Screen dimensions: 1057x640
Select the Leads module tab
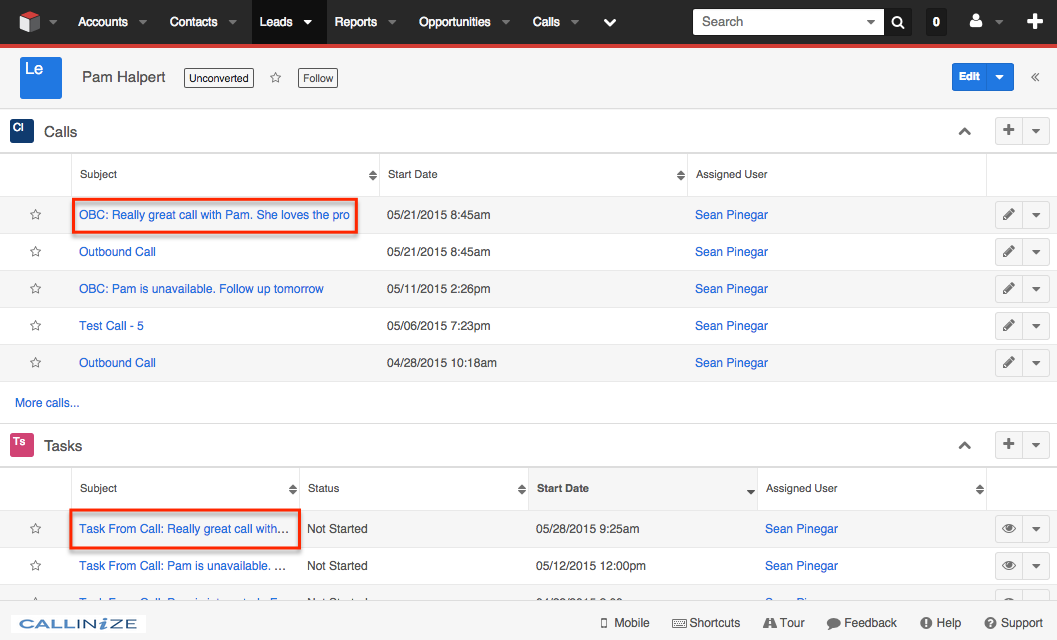click(x=276, y=22)
